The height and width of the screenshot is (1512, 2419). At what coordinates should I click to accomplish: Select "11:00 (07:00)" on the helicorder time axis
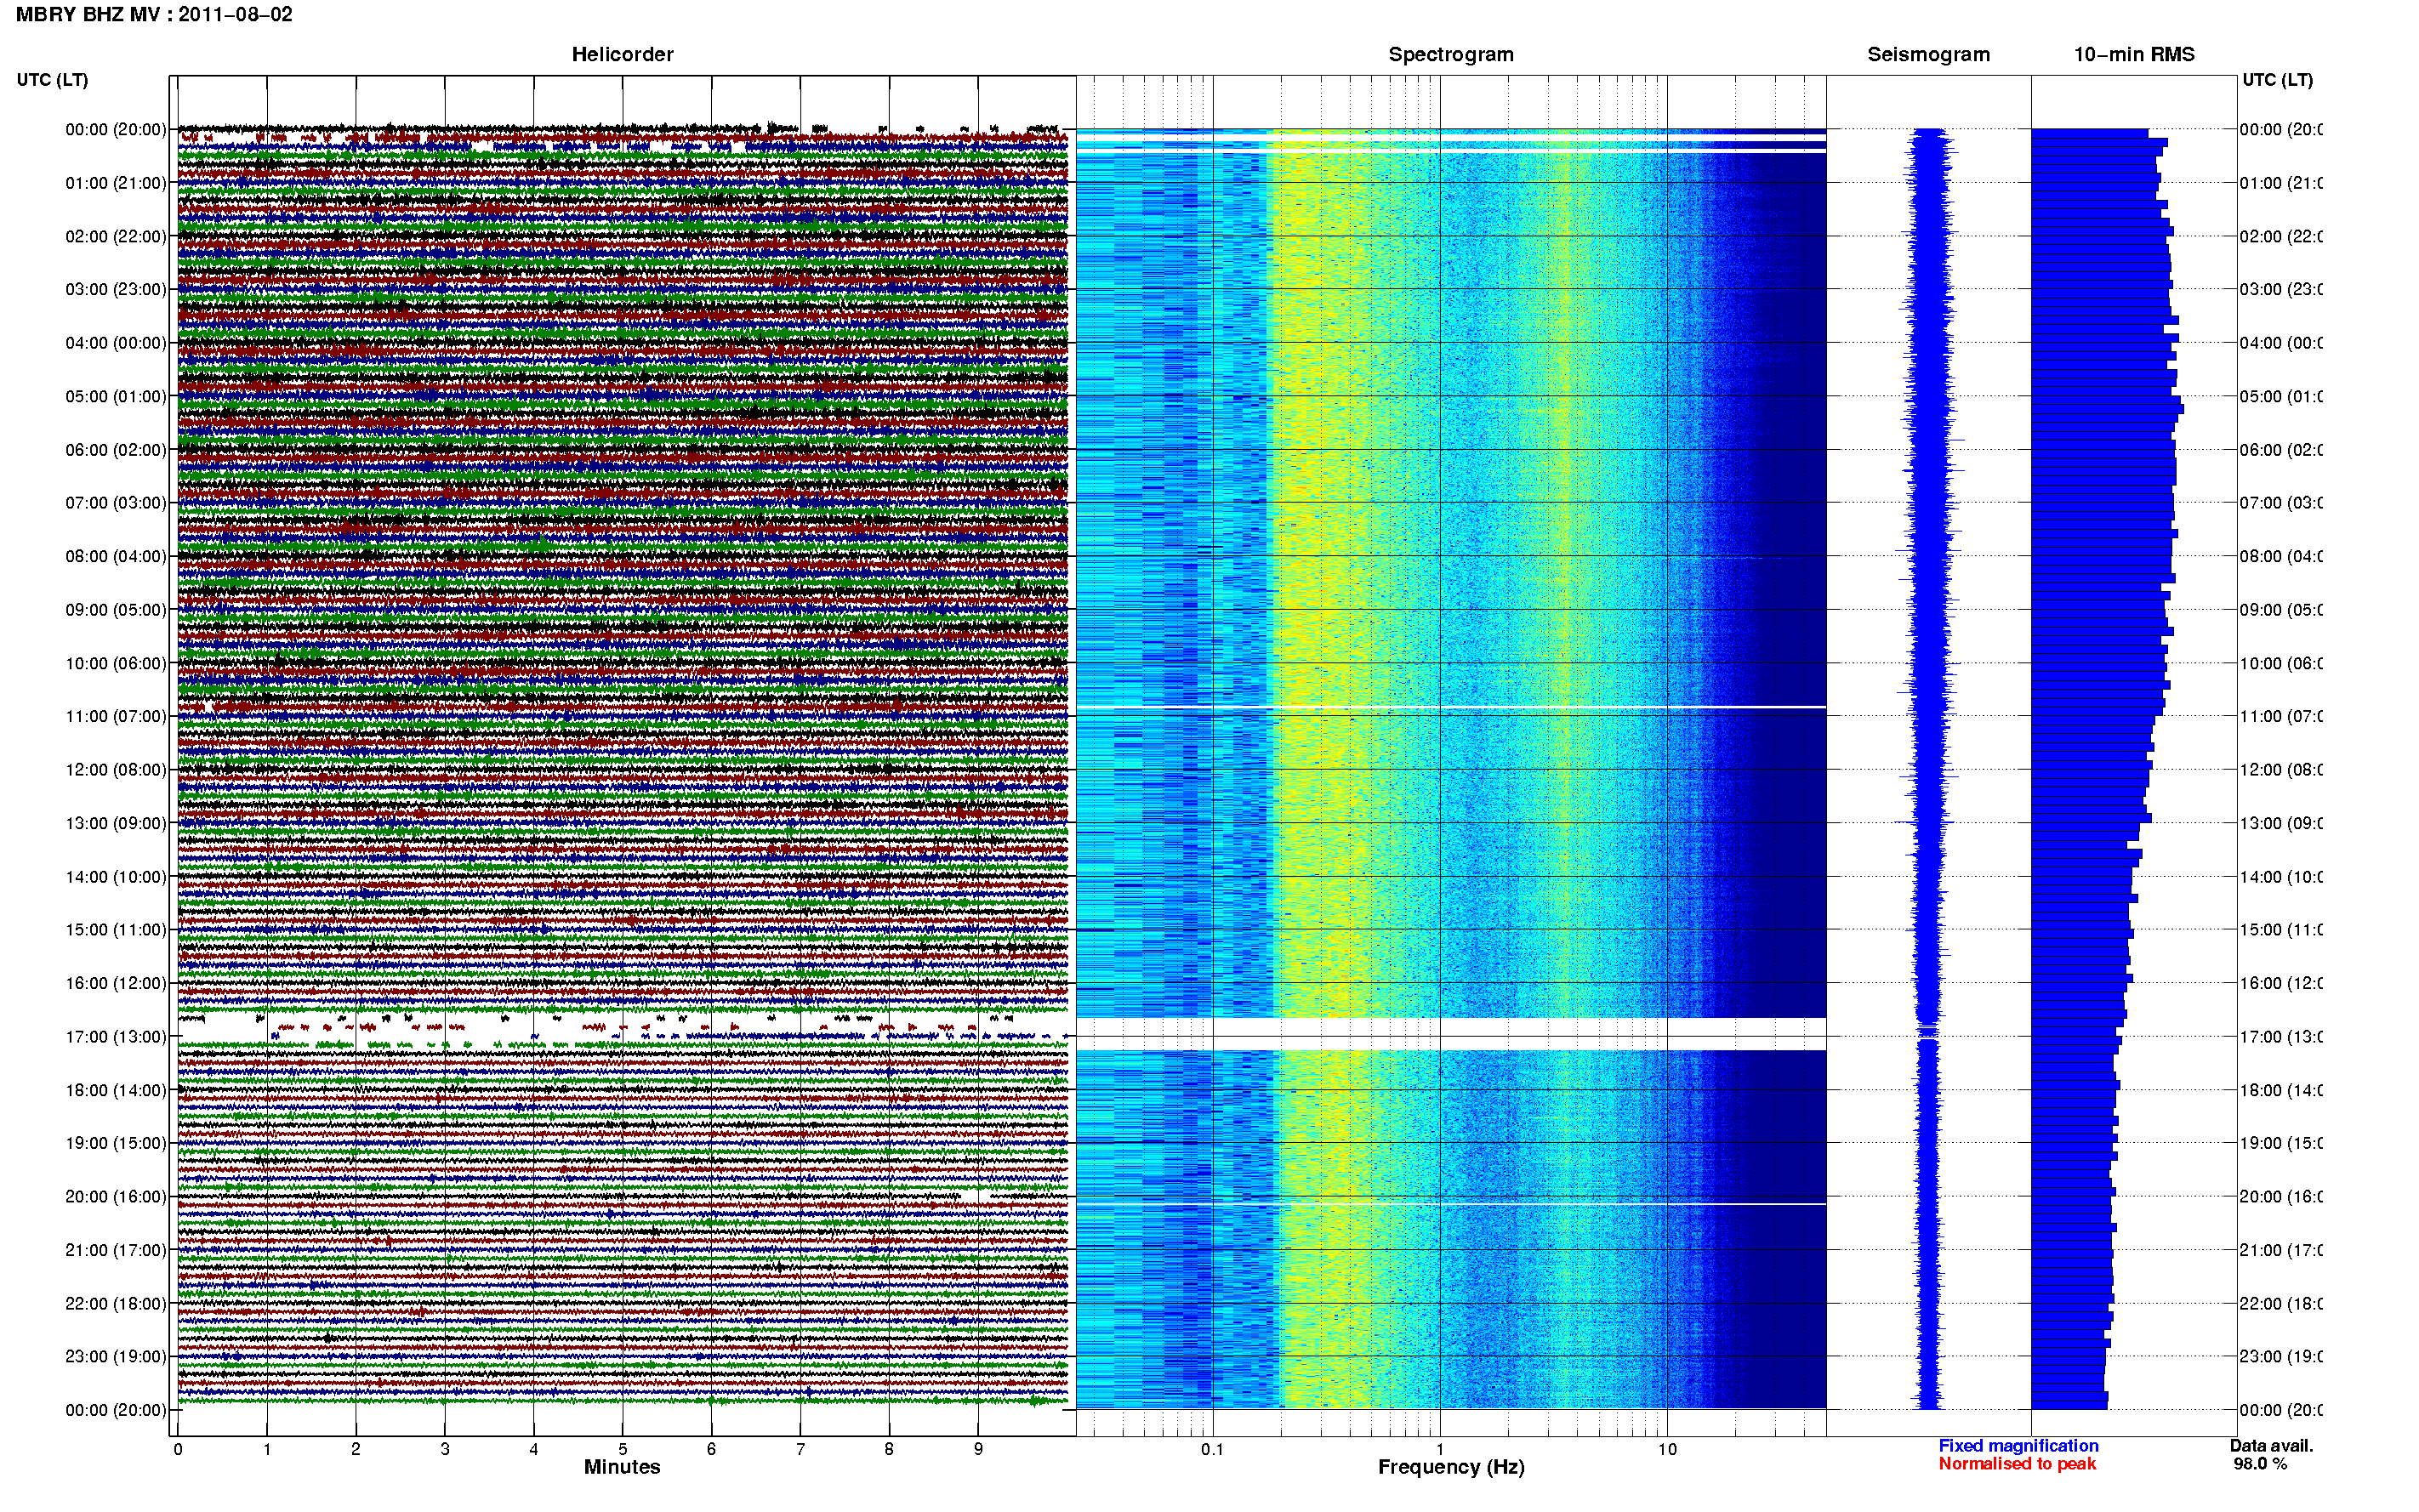tap(116, 717)
